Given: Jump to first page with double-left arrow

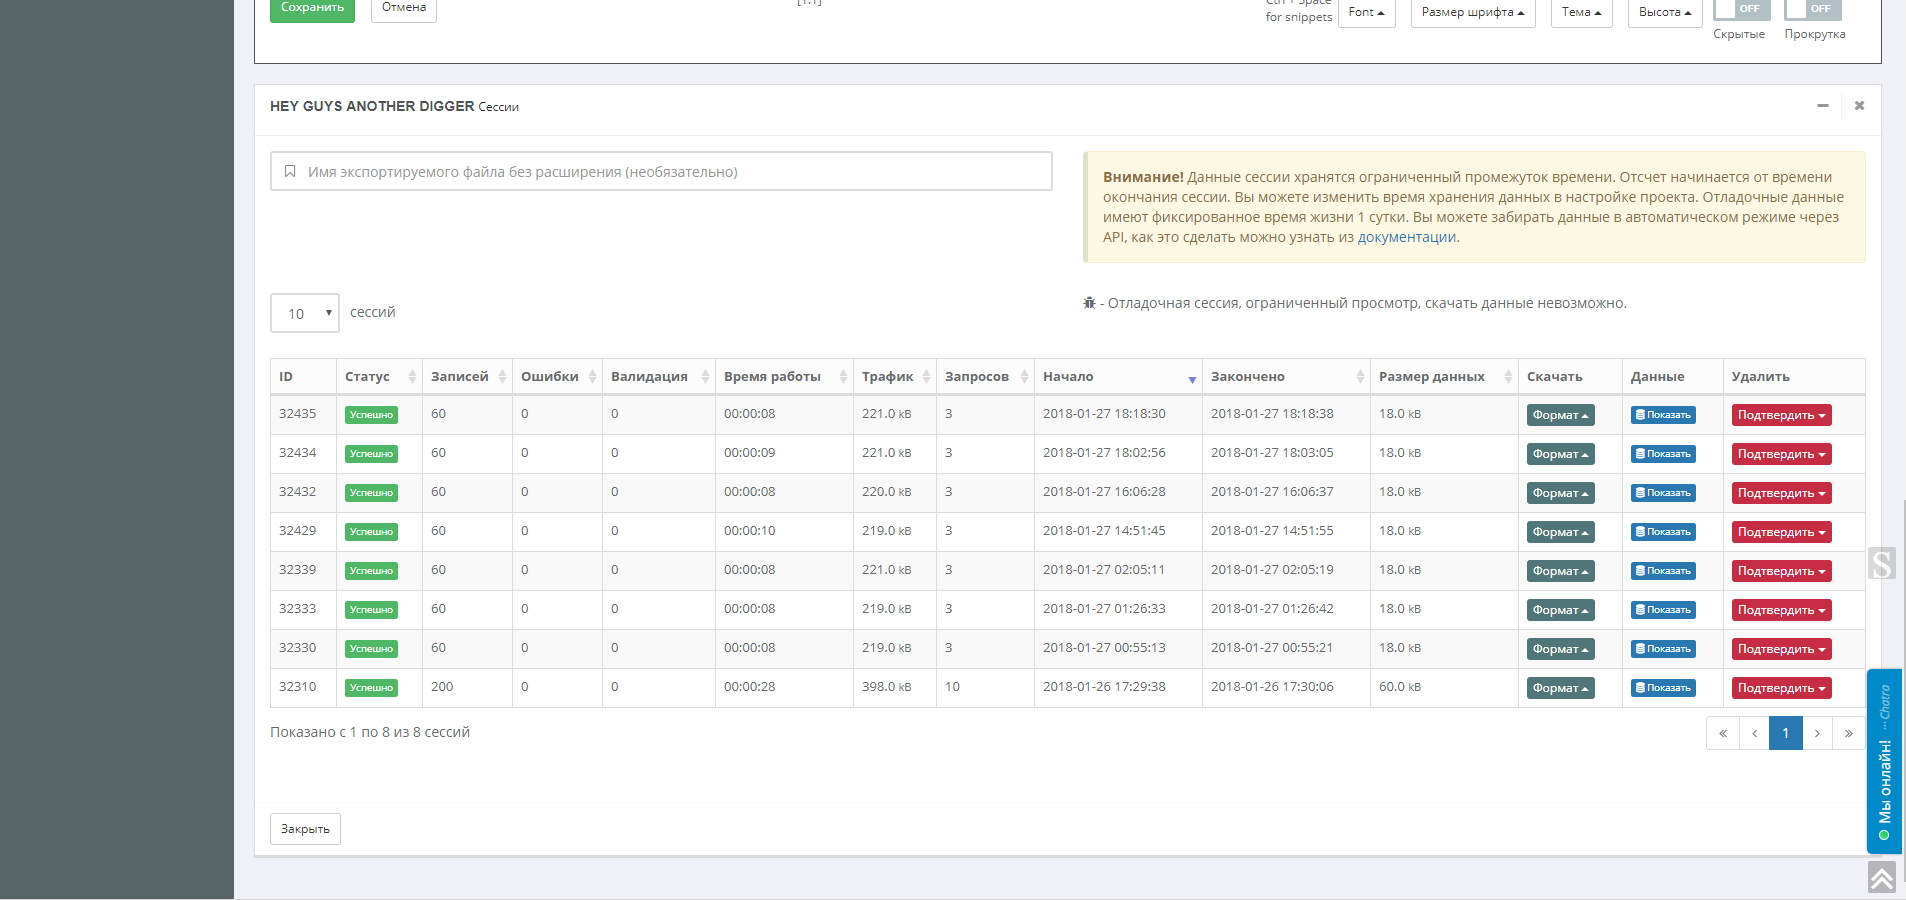Looking at the screenshot, I should coord(1722,733).
